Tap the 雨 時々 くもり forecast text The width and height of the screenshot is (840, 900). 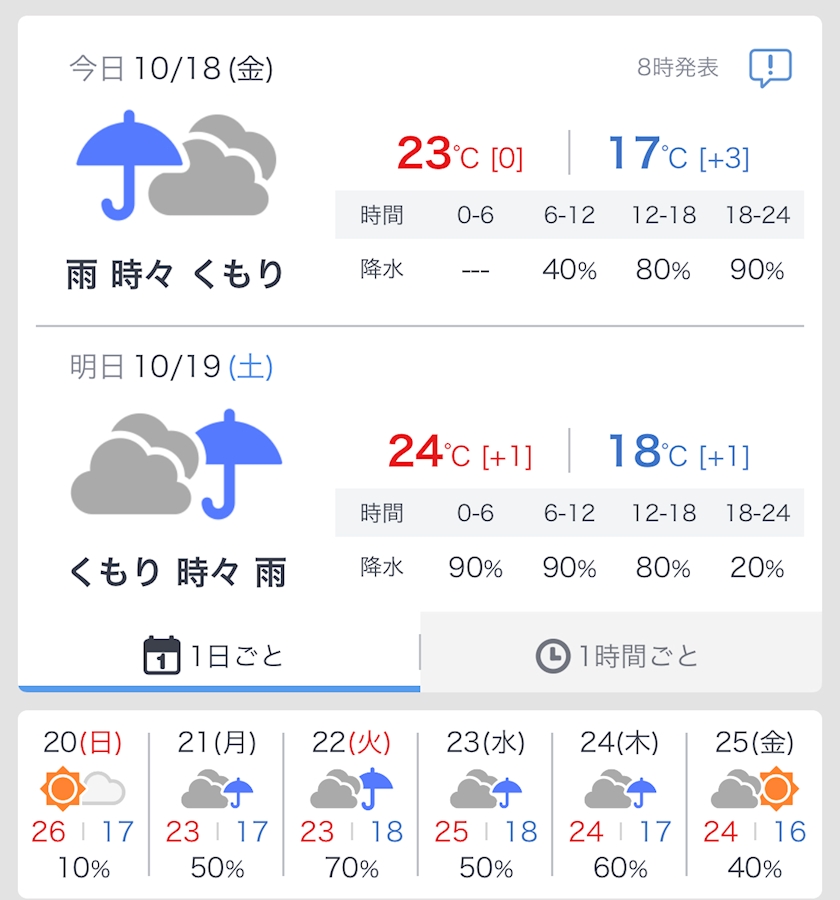[x=175, y=274]
